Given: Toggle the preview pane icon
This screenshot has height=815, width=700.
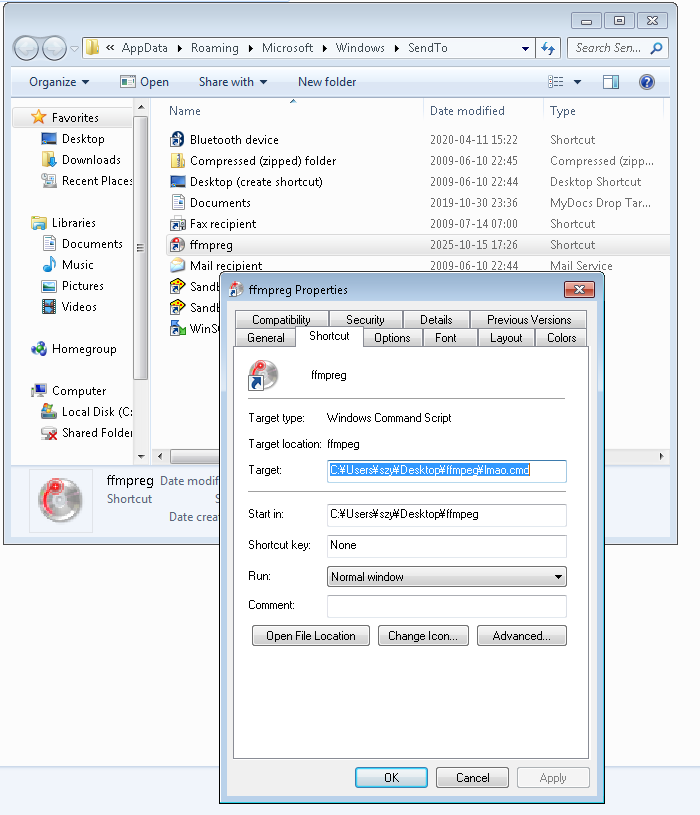Looking at the screenshot, I should coord(611,82).
